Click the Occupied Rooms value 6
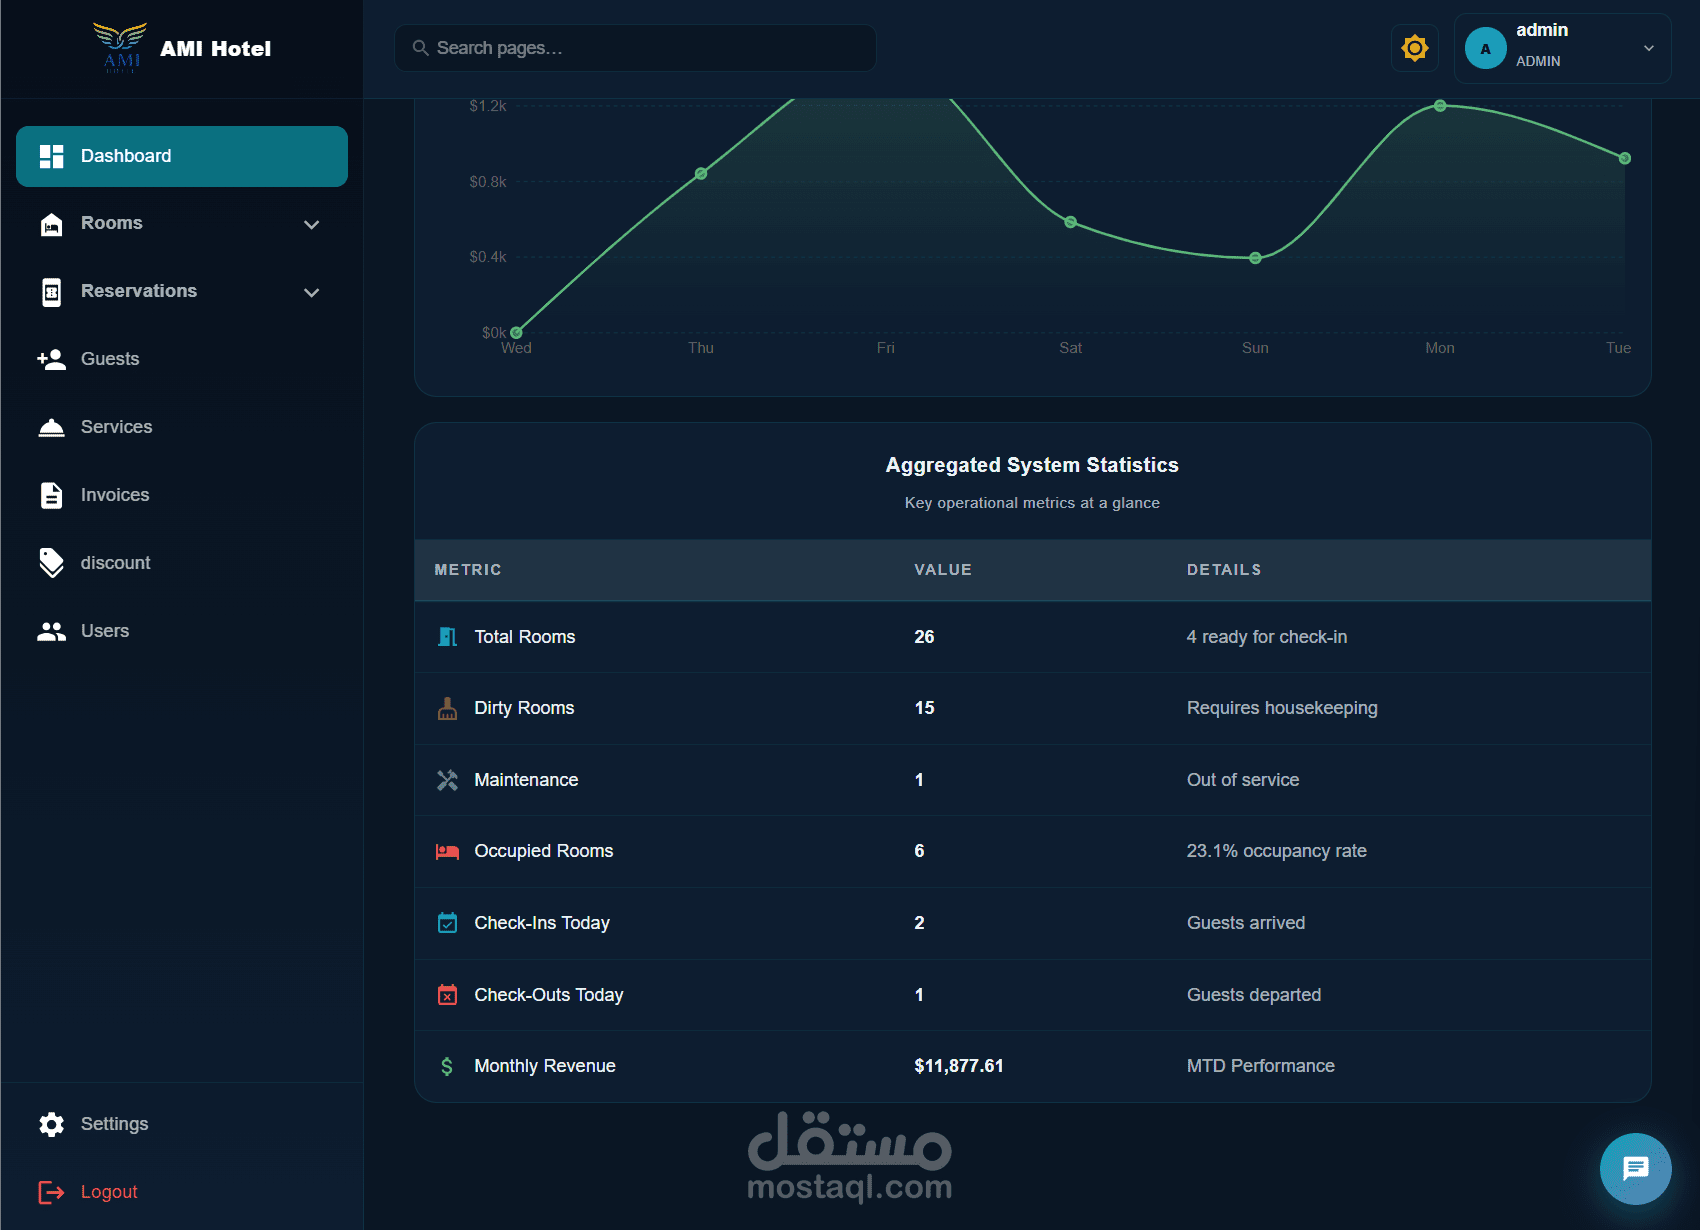The image size is (1700, 1230). pos(919,851)
